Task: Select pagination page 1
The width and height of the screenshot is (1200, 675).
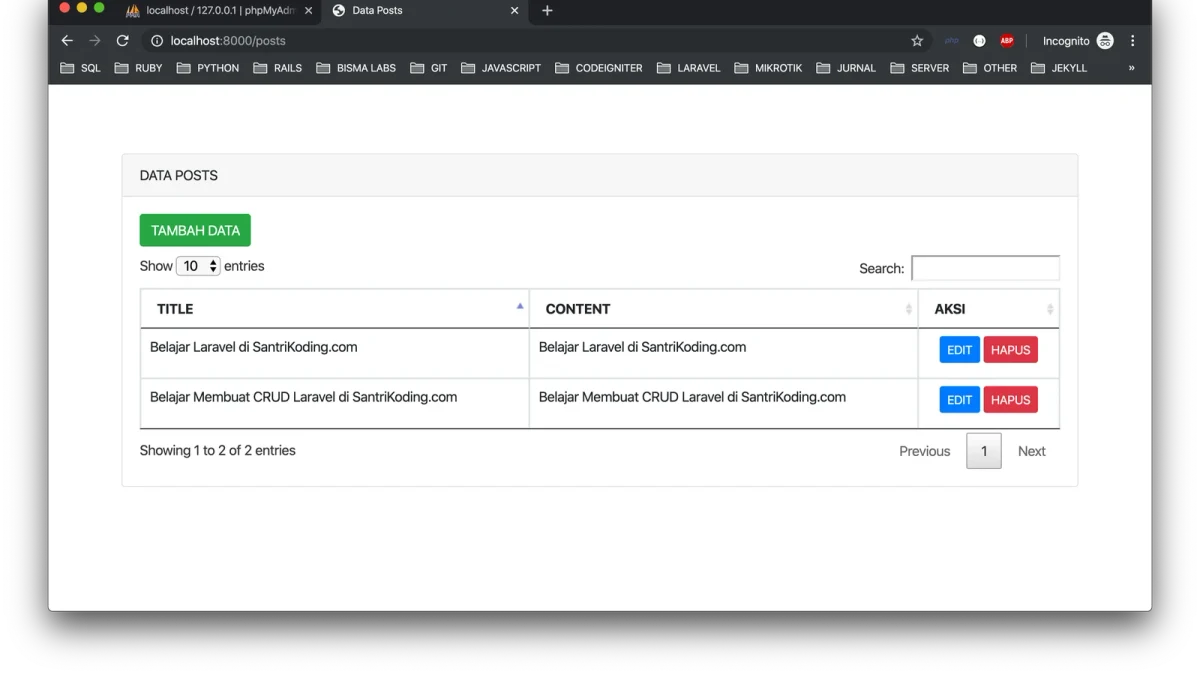Action: (x=984, y=451)
